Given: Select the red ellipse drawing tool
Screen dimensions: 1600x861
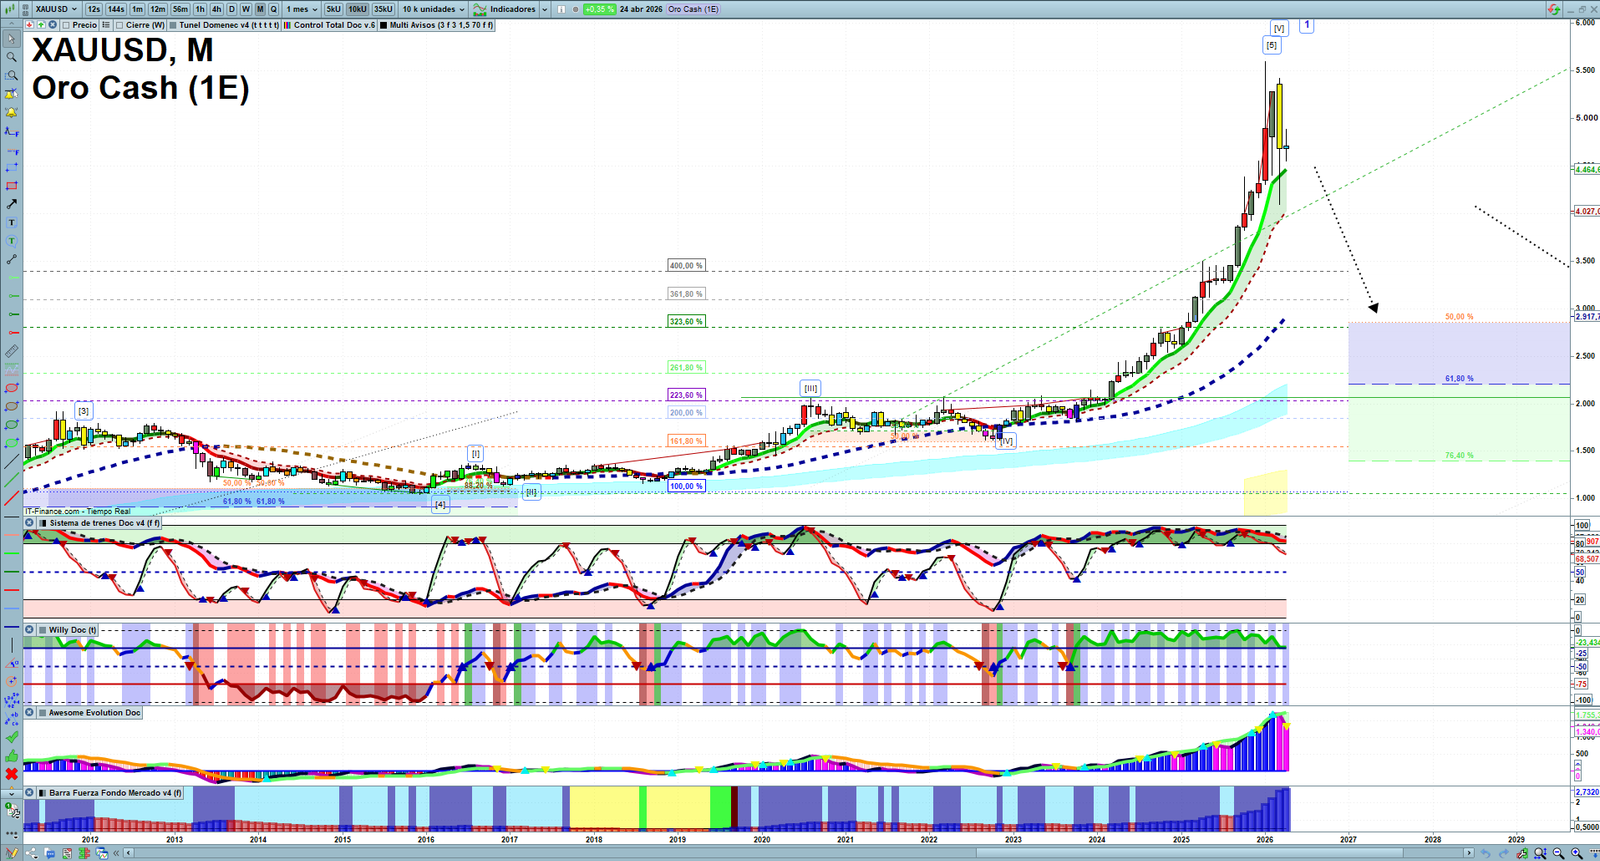Looking at the screenshot, I should pos(12,388).
